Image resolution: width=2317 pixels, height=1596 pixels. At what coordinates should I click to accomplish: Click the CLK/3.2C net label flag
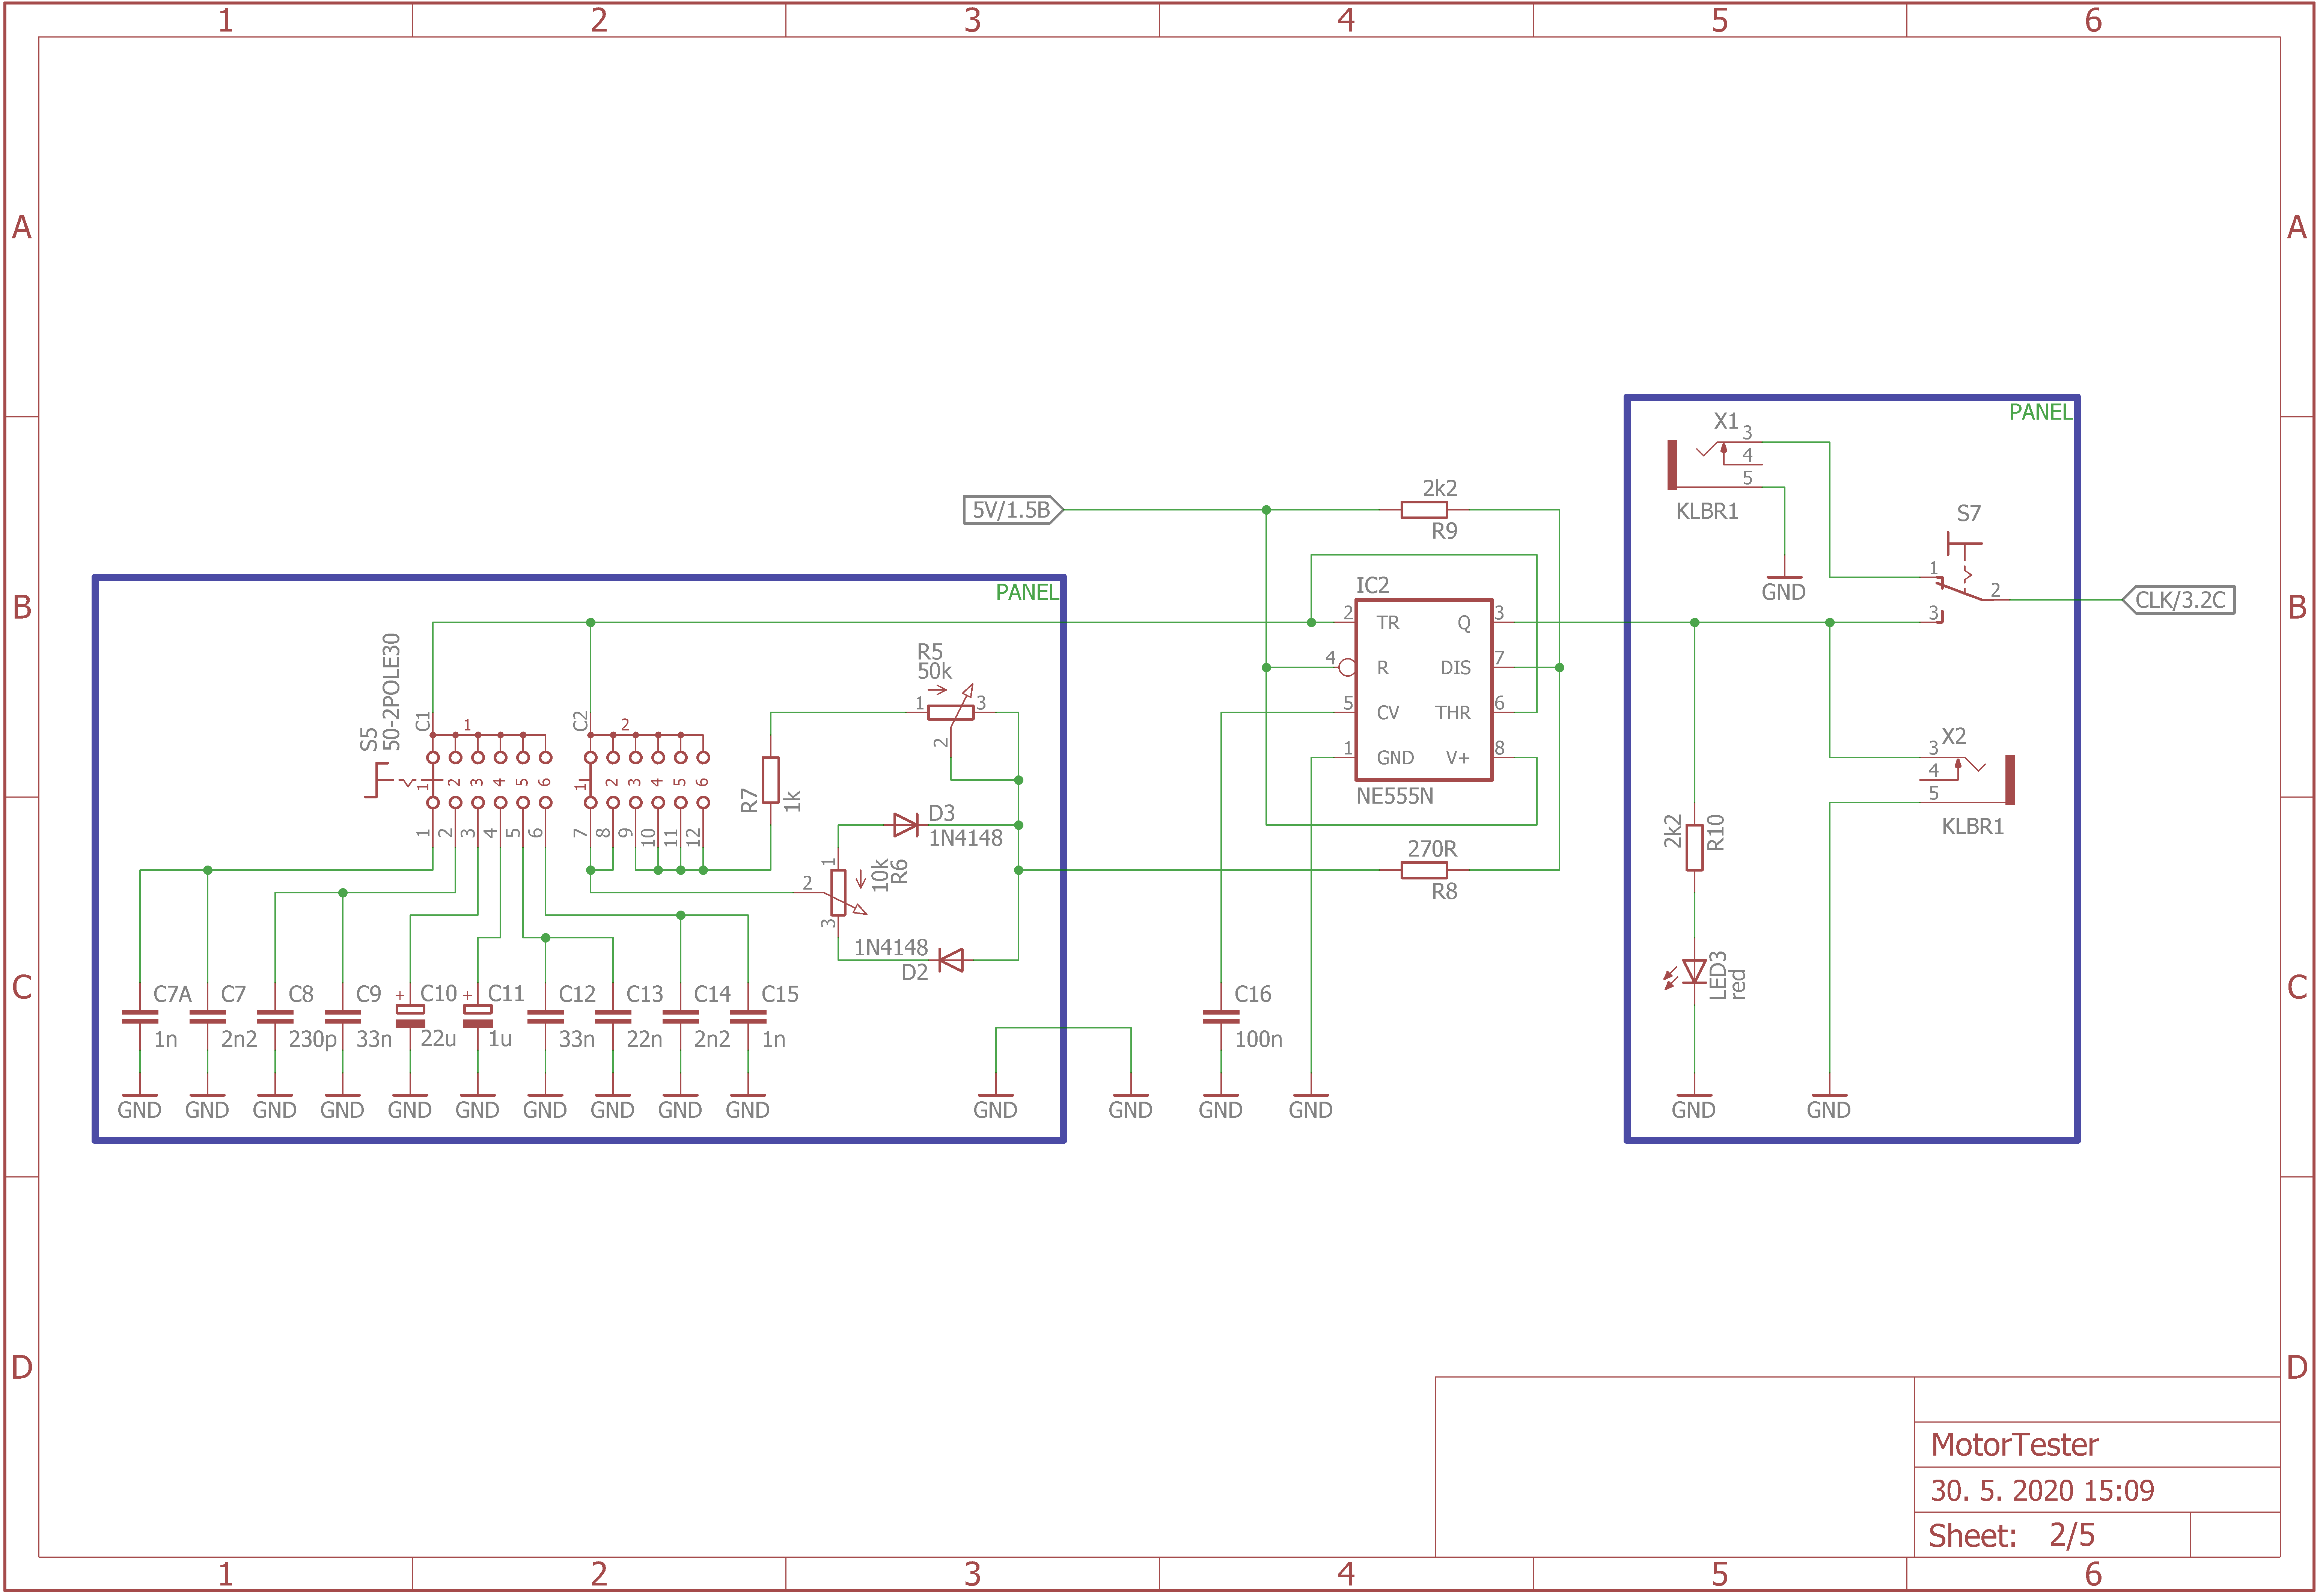(2178, 600)
